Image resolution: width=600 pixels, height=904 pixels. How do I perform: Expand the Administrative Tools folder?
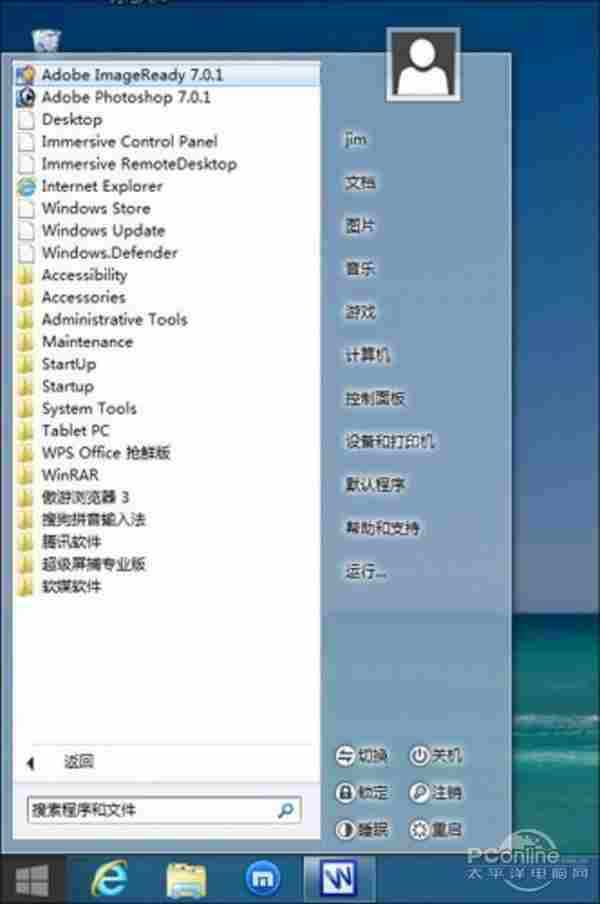click(114, 319)
